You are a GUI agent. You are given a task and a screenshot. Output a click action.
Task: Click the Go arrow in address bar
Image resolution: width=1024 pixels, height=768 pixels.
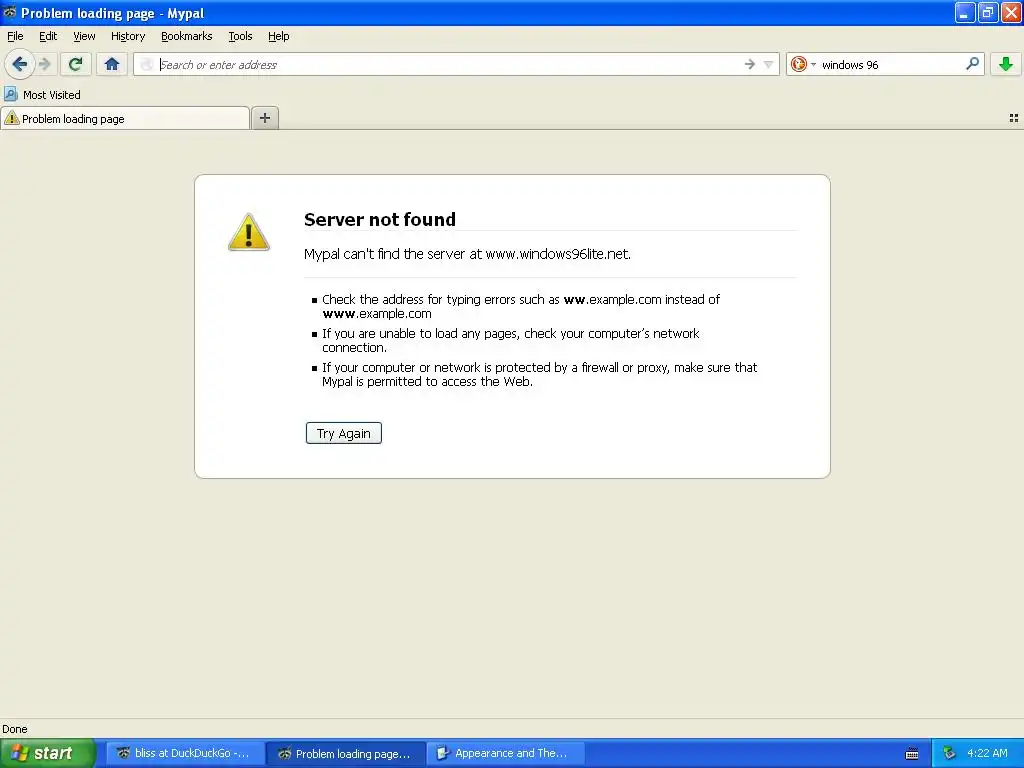[x=750, y=64]
